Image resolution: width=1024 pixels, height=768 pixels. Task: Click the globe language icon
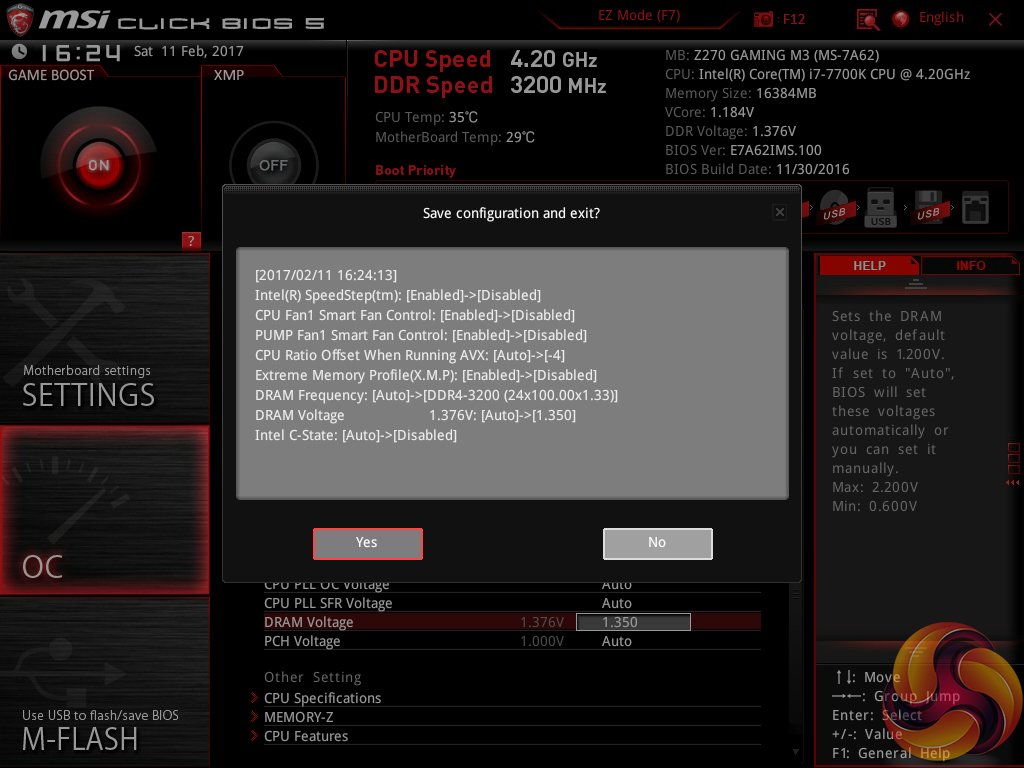pyautogui.click(x=901, y=19)
